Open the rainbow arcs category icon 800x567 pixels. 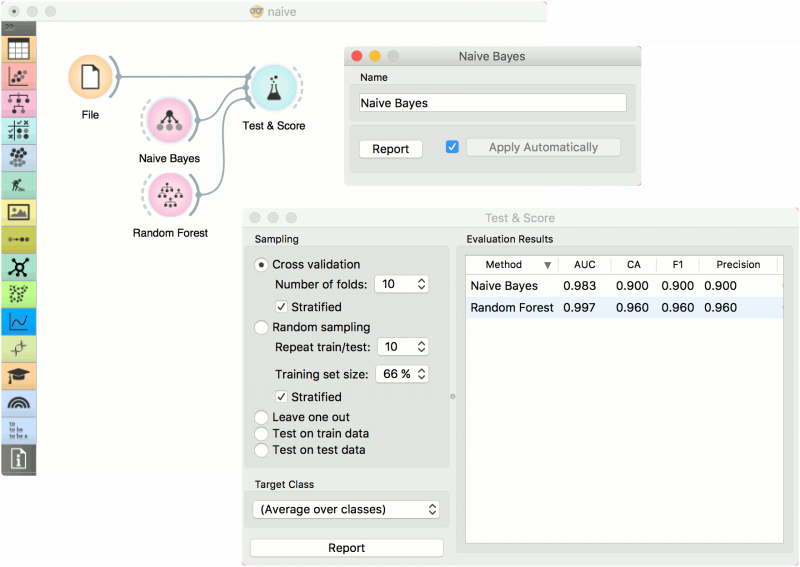[18, 403]
